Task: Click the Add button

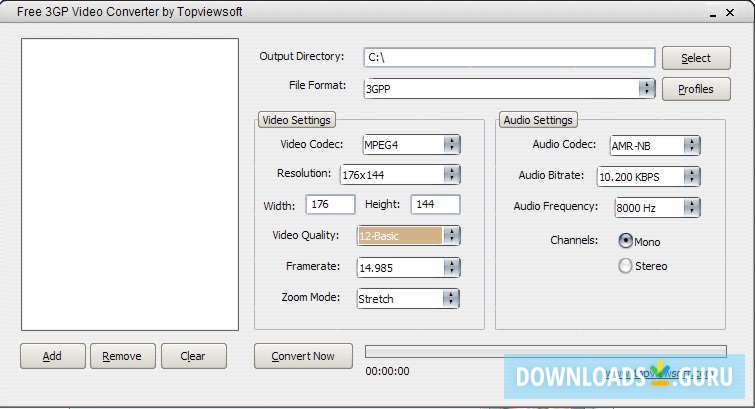Action: (x=52, y=356)
